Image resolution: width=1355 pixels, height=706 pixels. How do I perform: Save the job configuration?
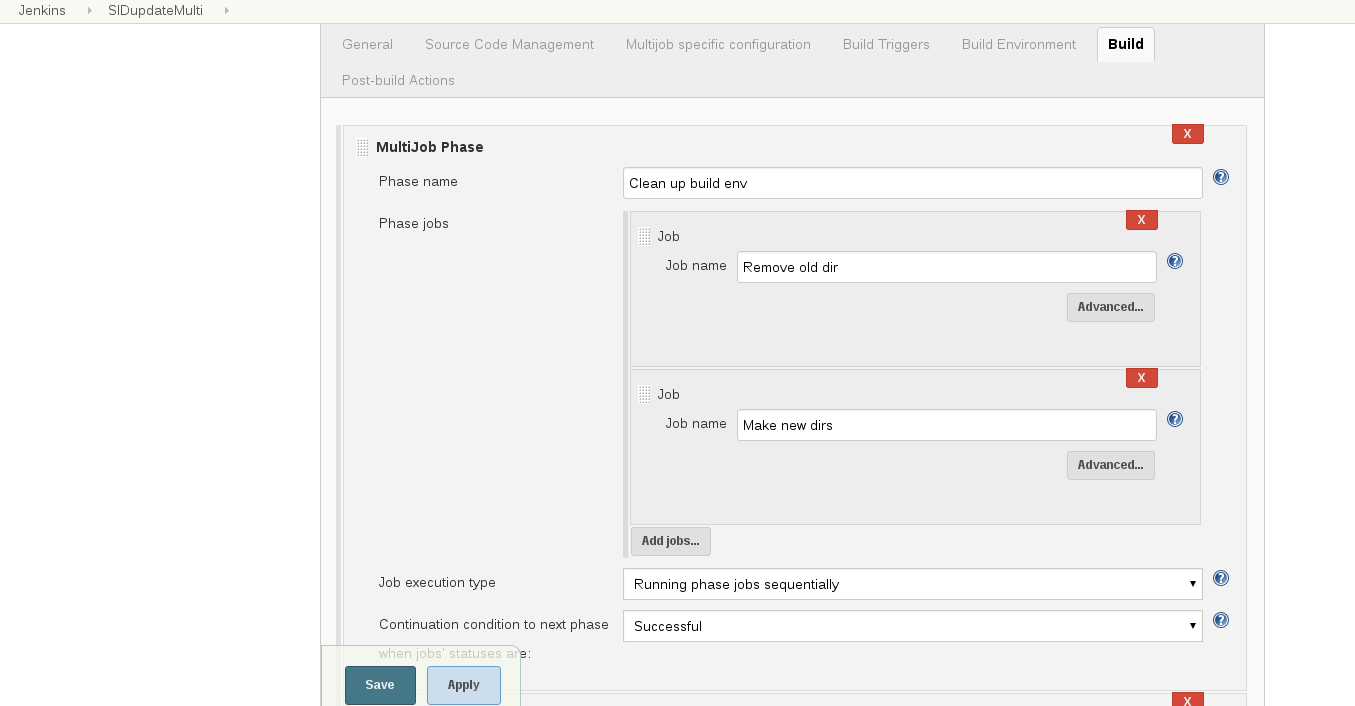click(x=380, y=685)
